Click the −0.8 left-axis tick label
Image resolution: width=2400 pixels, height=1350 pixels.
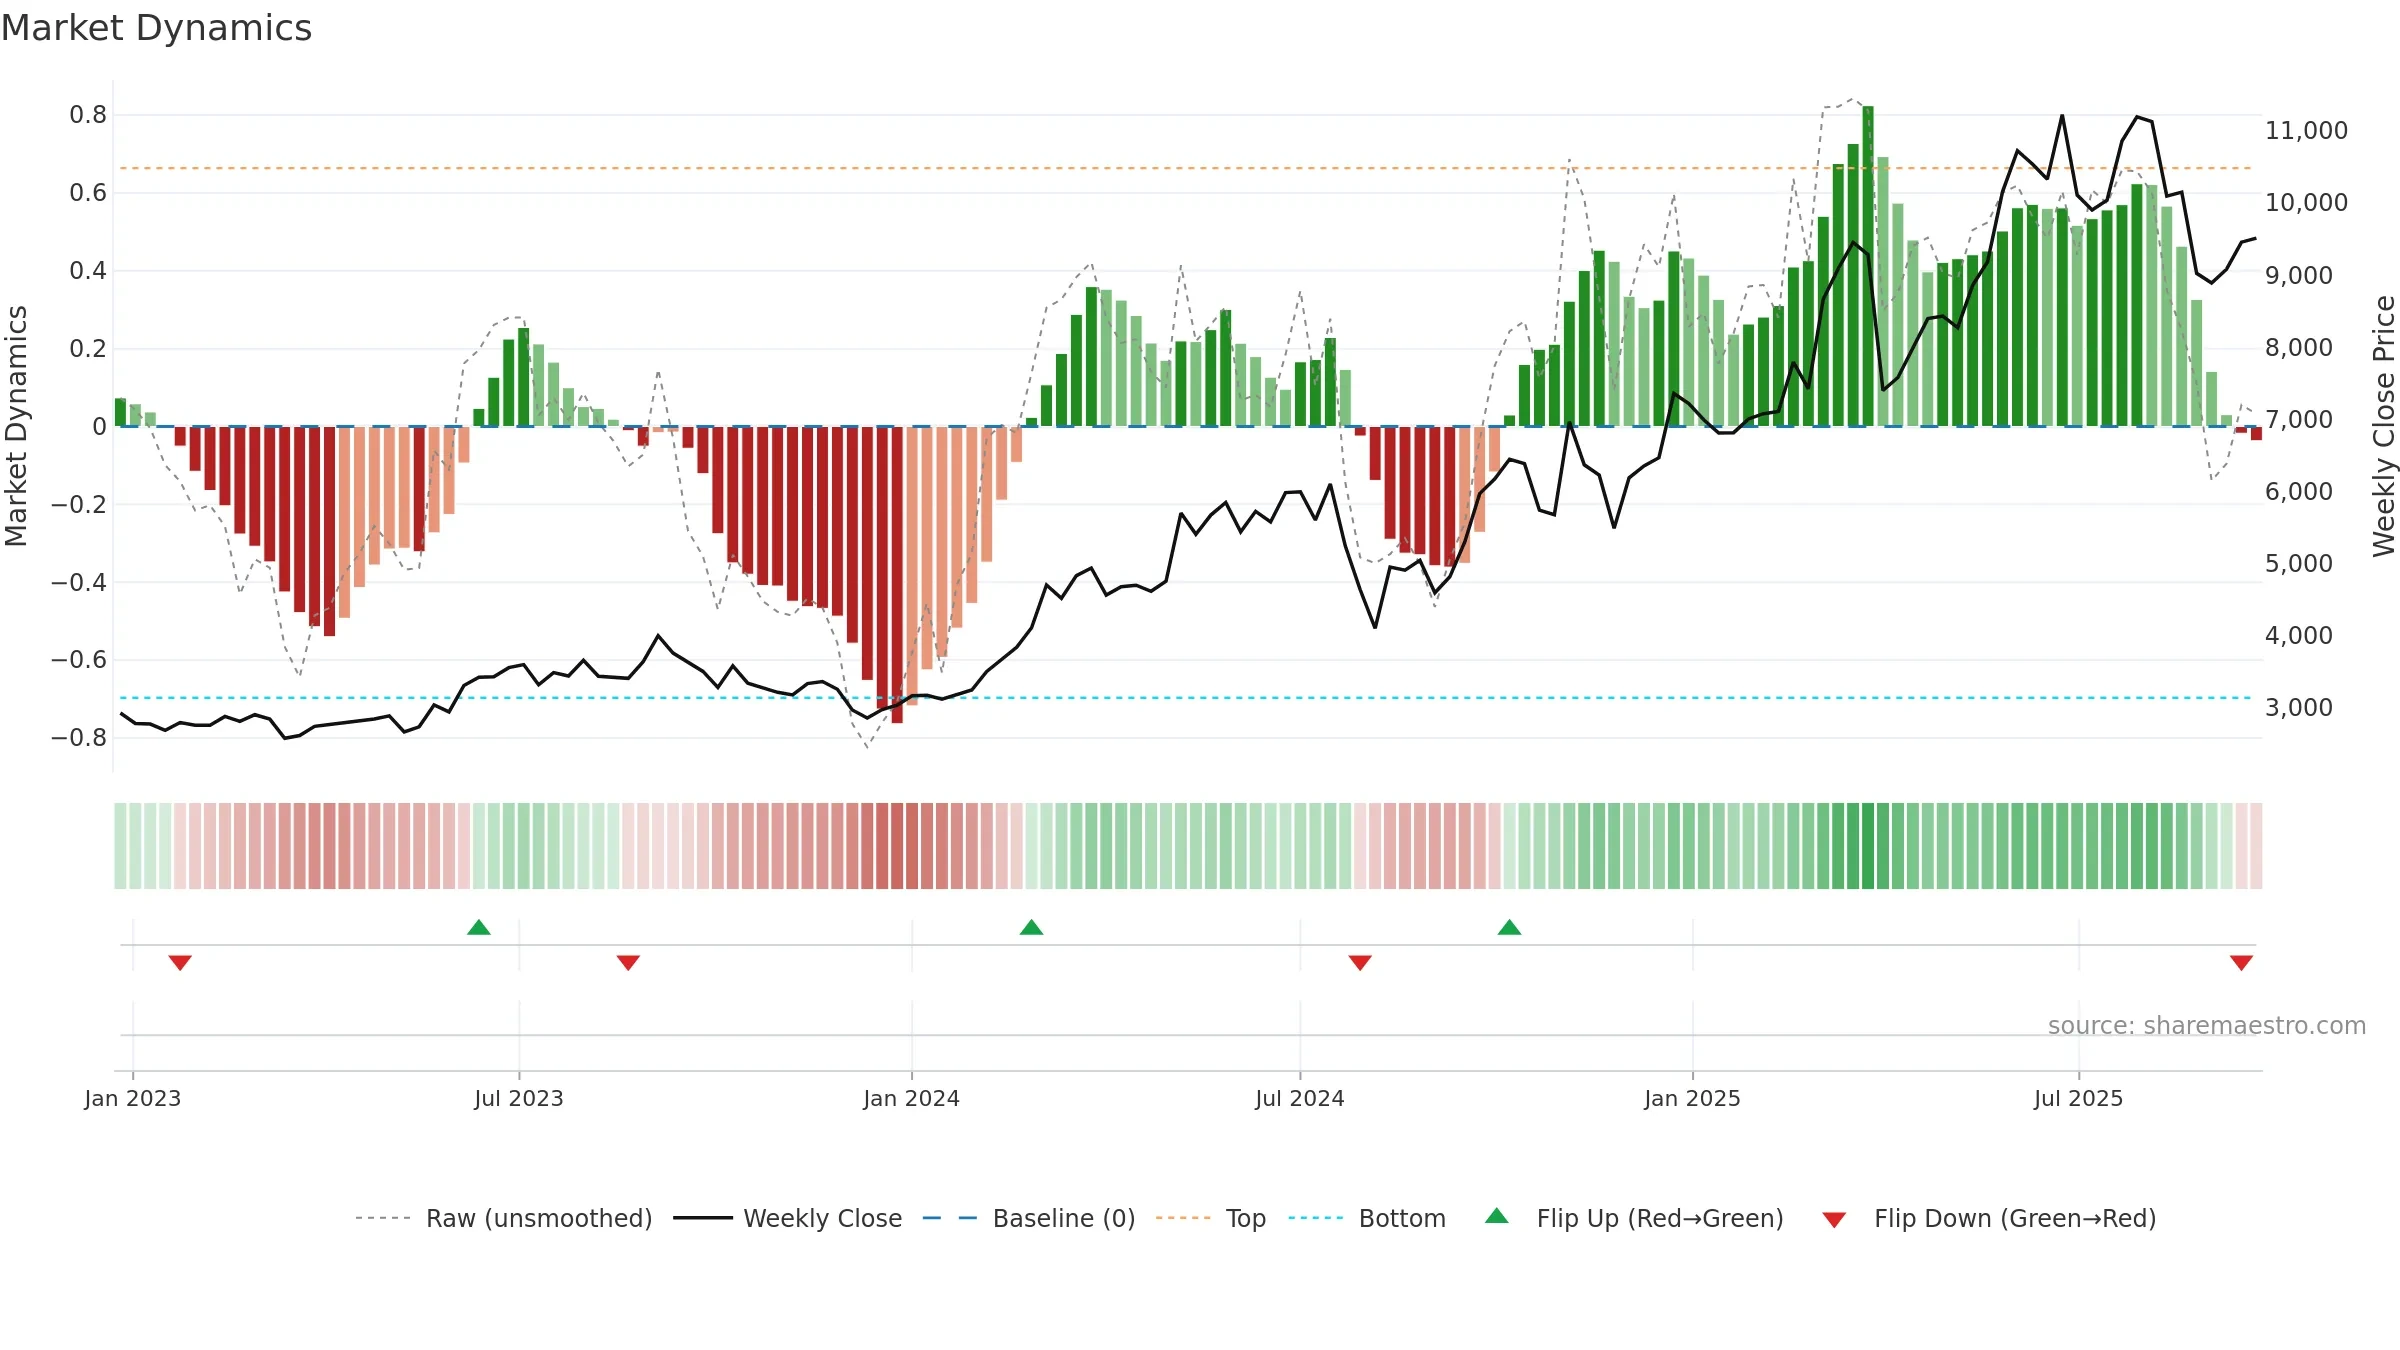(x=79, y=738)
